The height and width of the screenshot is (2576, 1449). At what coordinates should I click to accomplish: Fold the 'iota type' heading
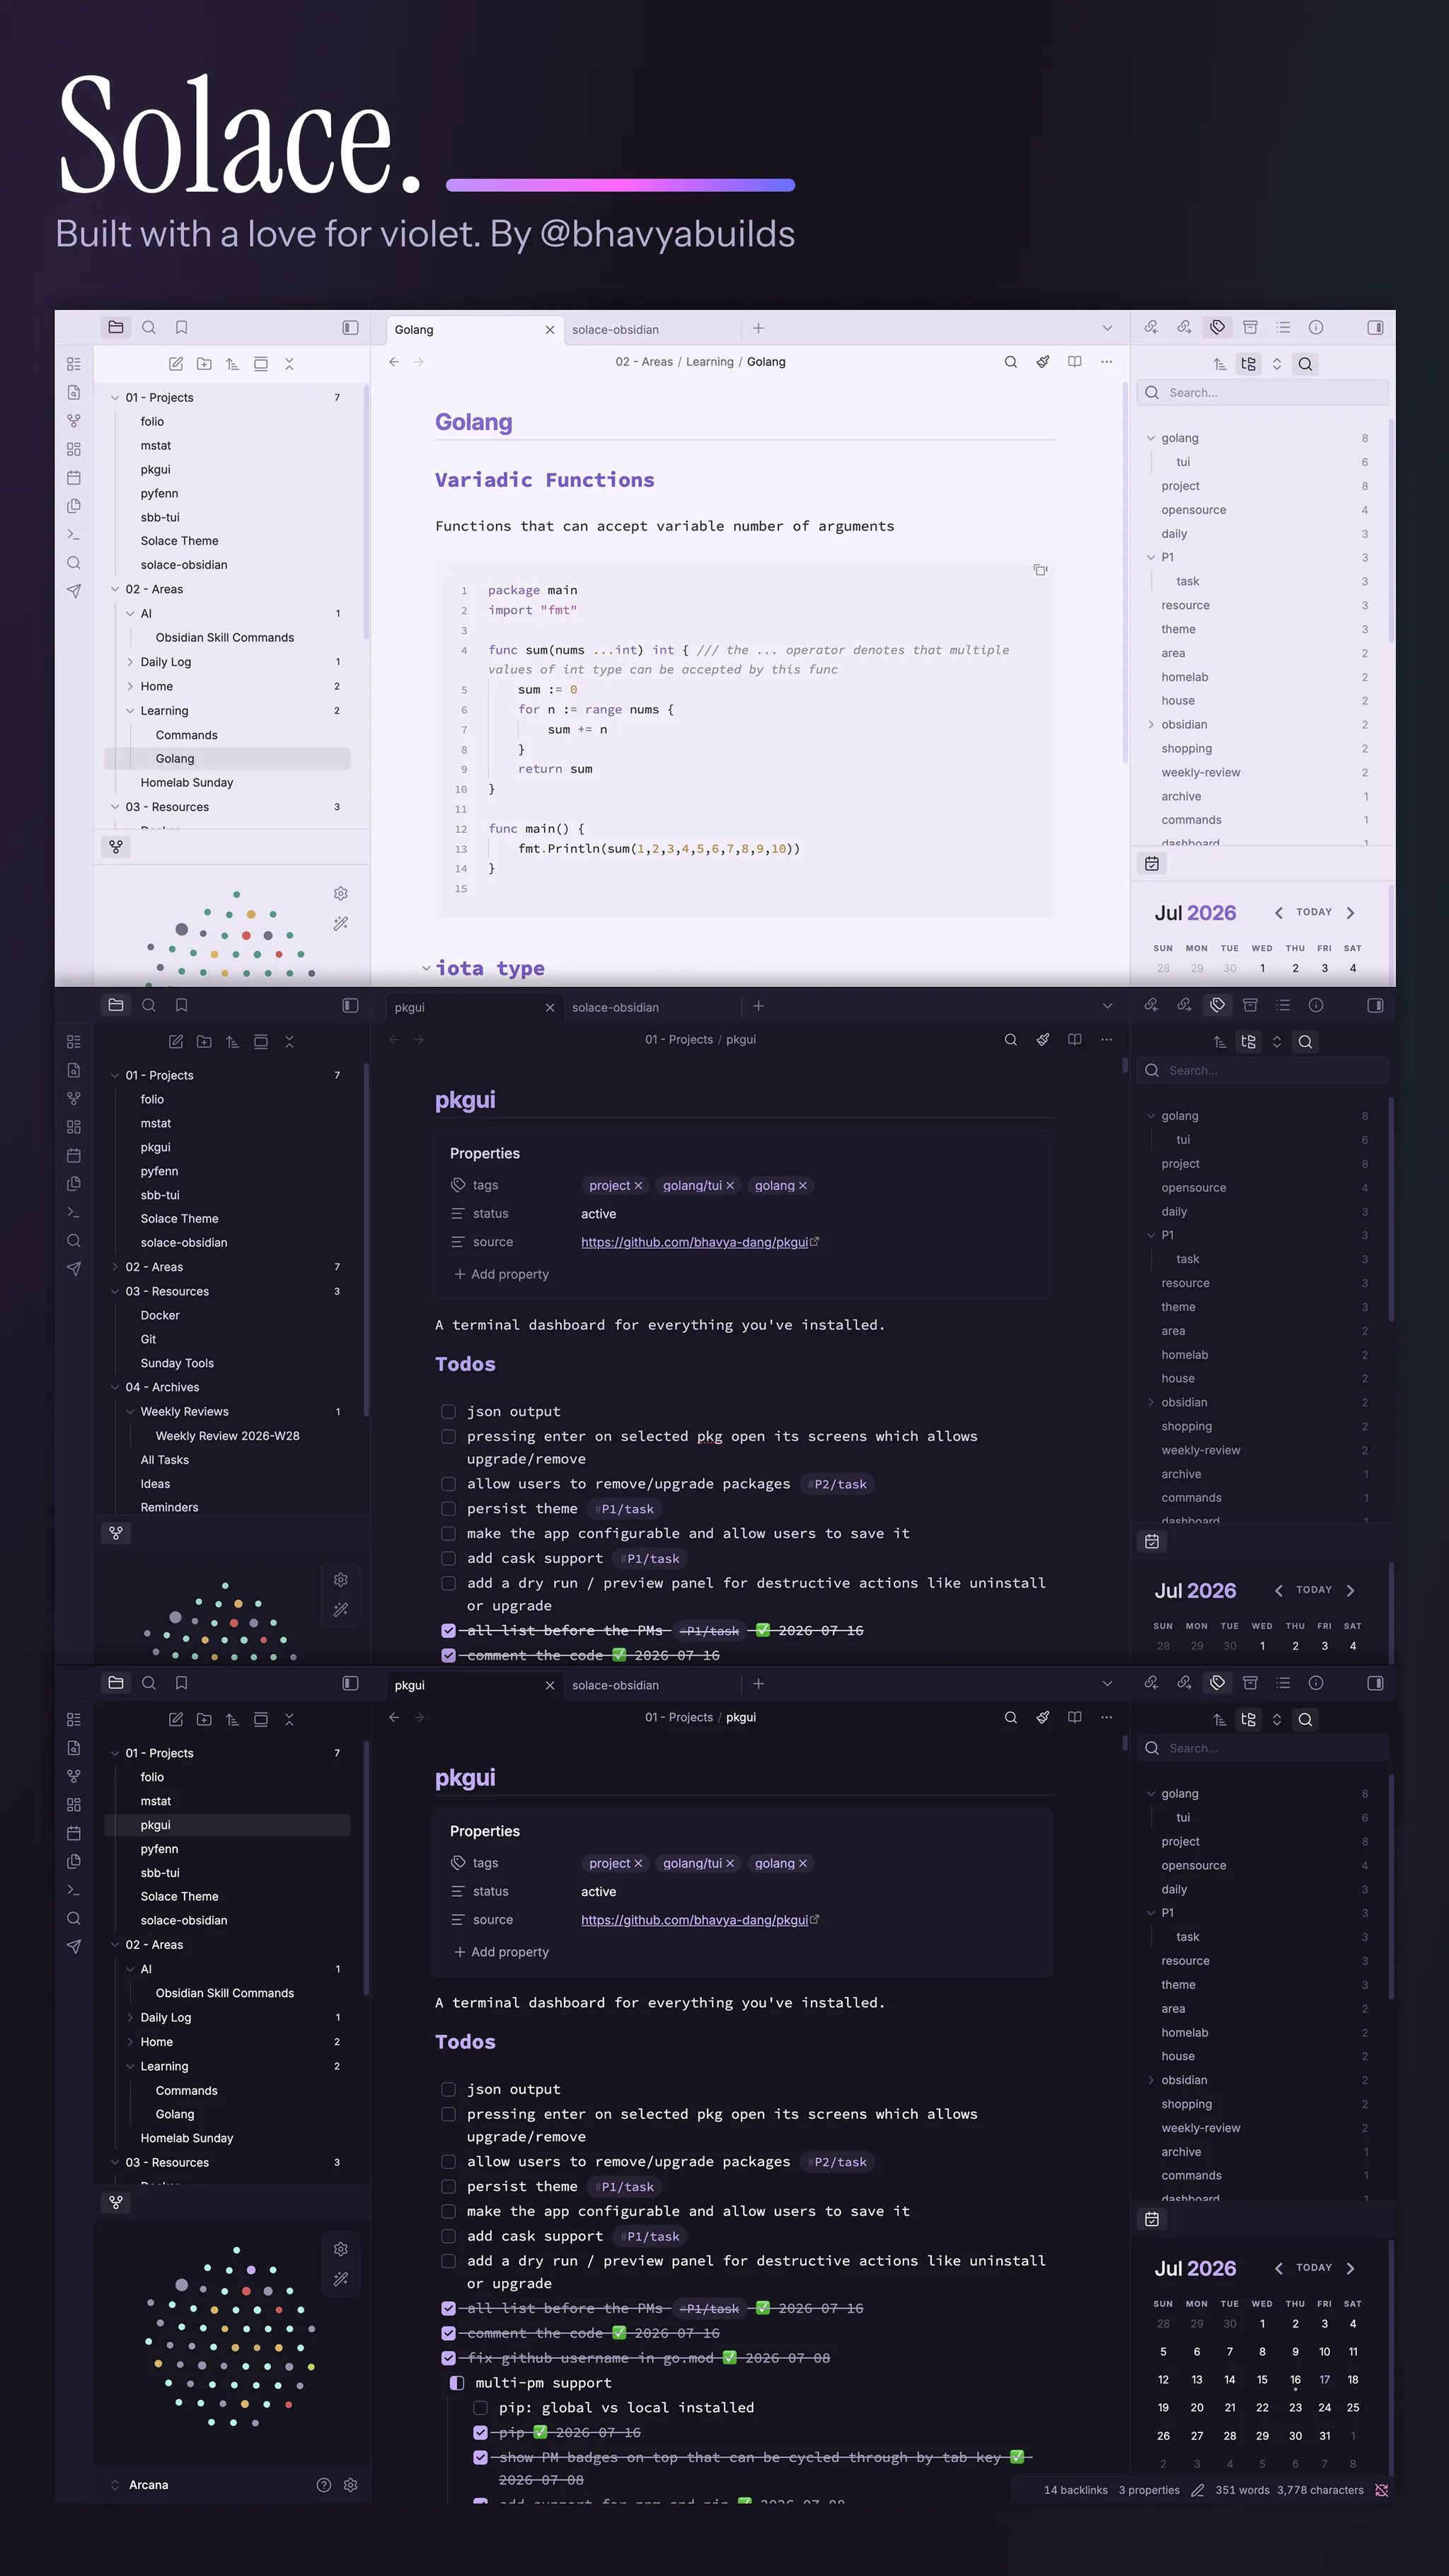point(426,968)
